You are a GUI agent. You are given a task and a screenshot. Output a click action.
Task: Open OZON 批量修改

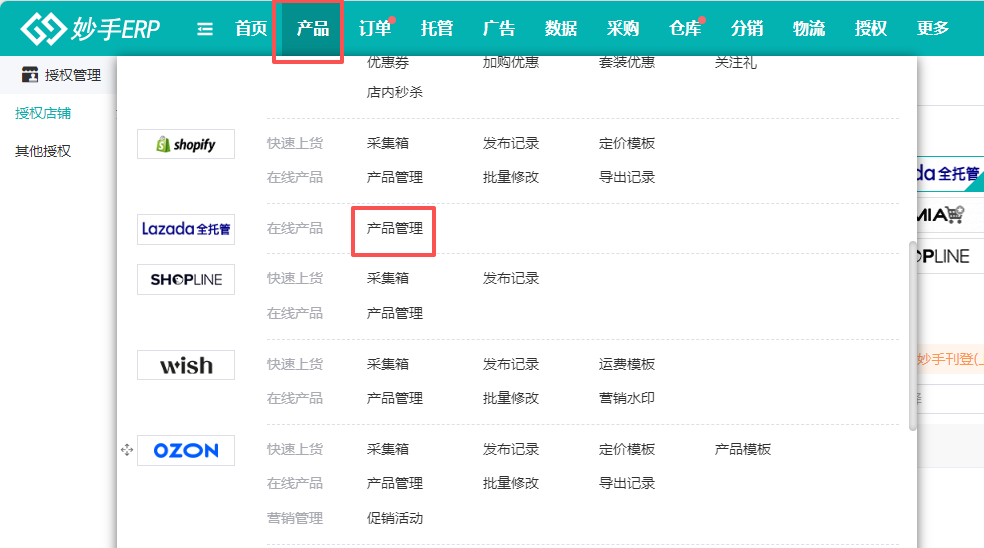coord(511,483)
